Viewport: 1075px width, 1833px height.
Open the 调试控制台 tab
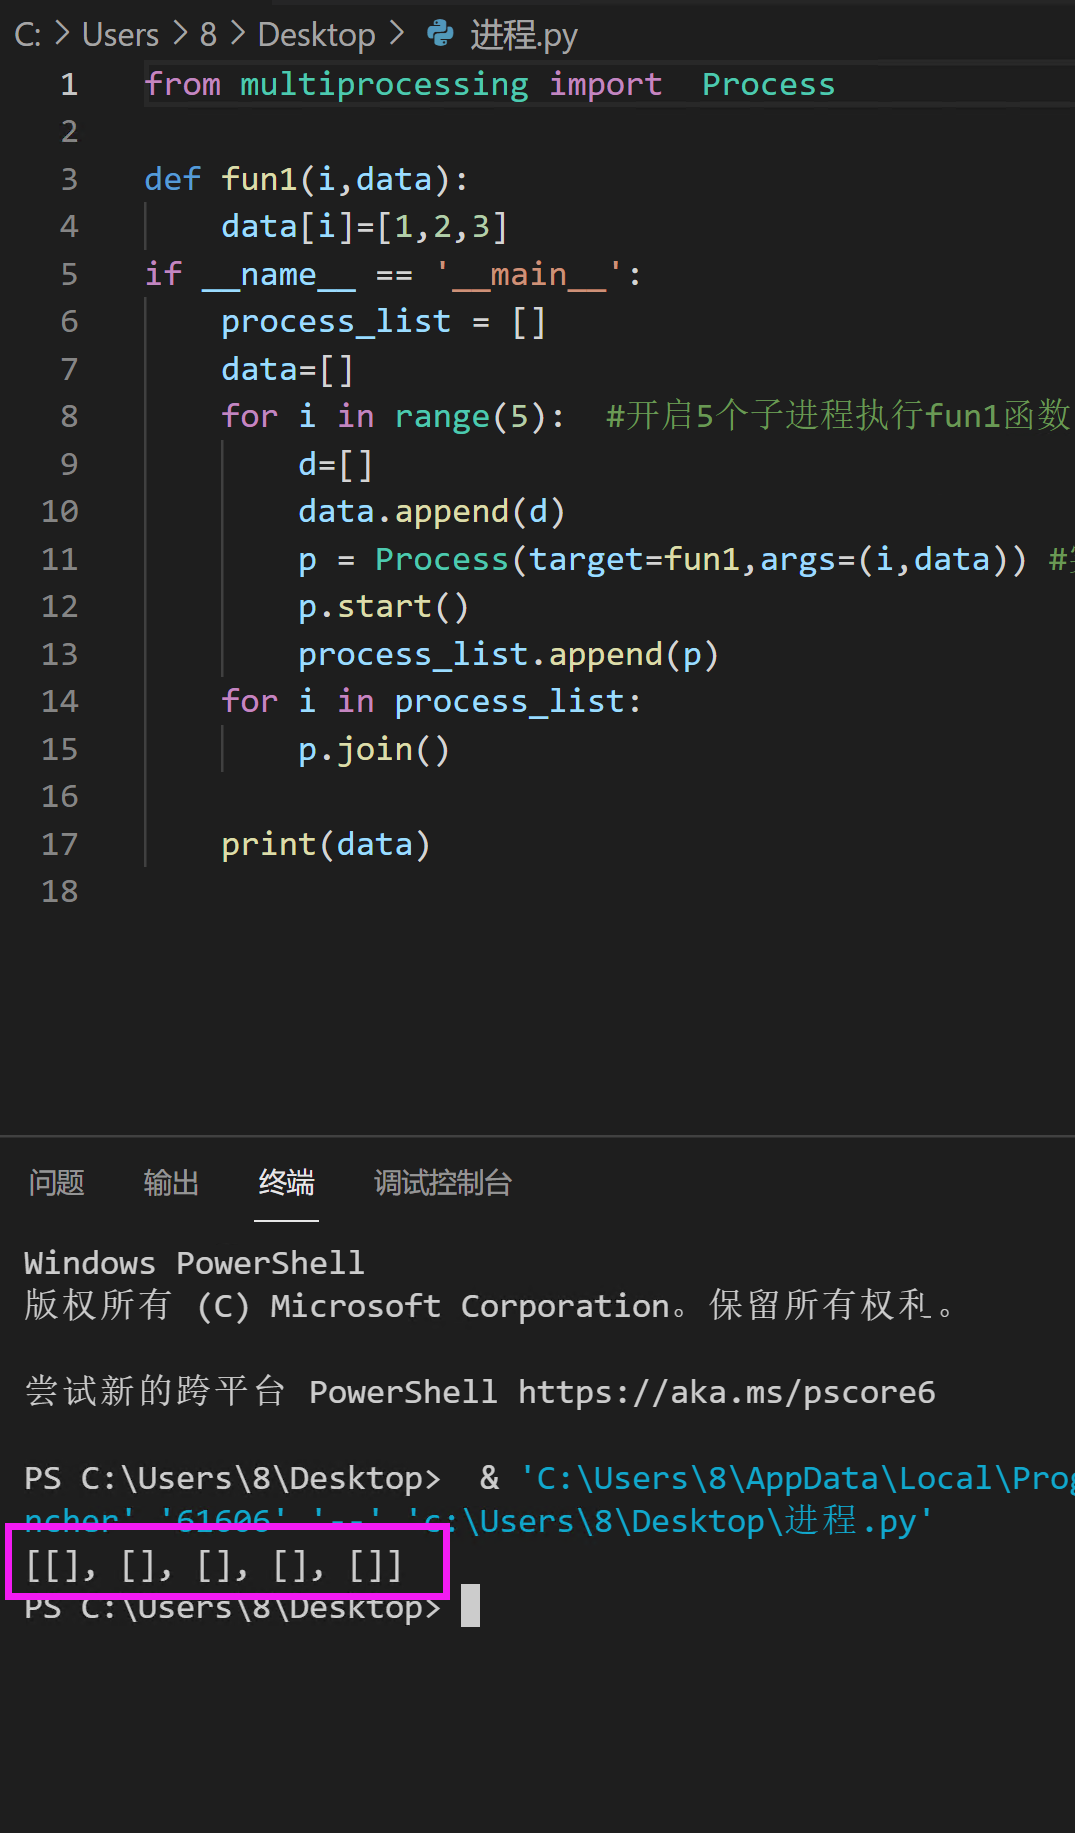click(x=442, y=1183)
